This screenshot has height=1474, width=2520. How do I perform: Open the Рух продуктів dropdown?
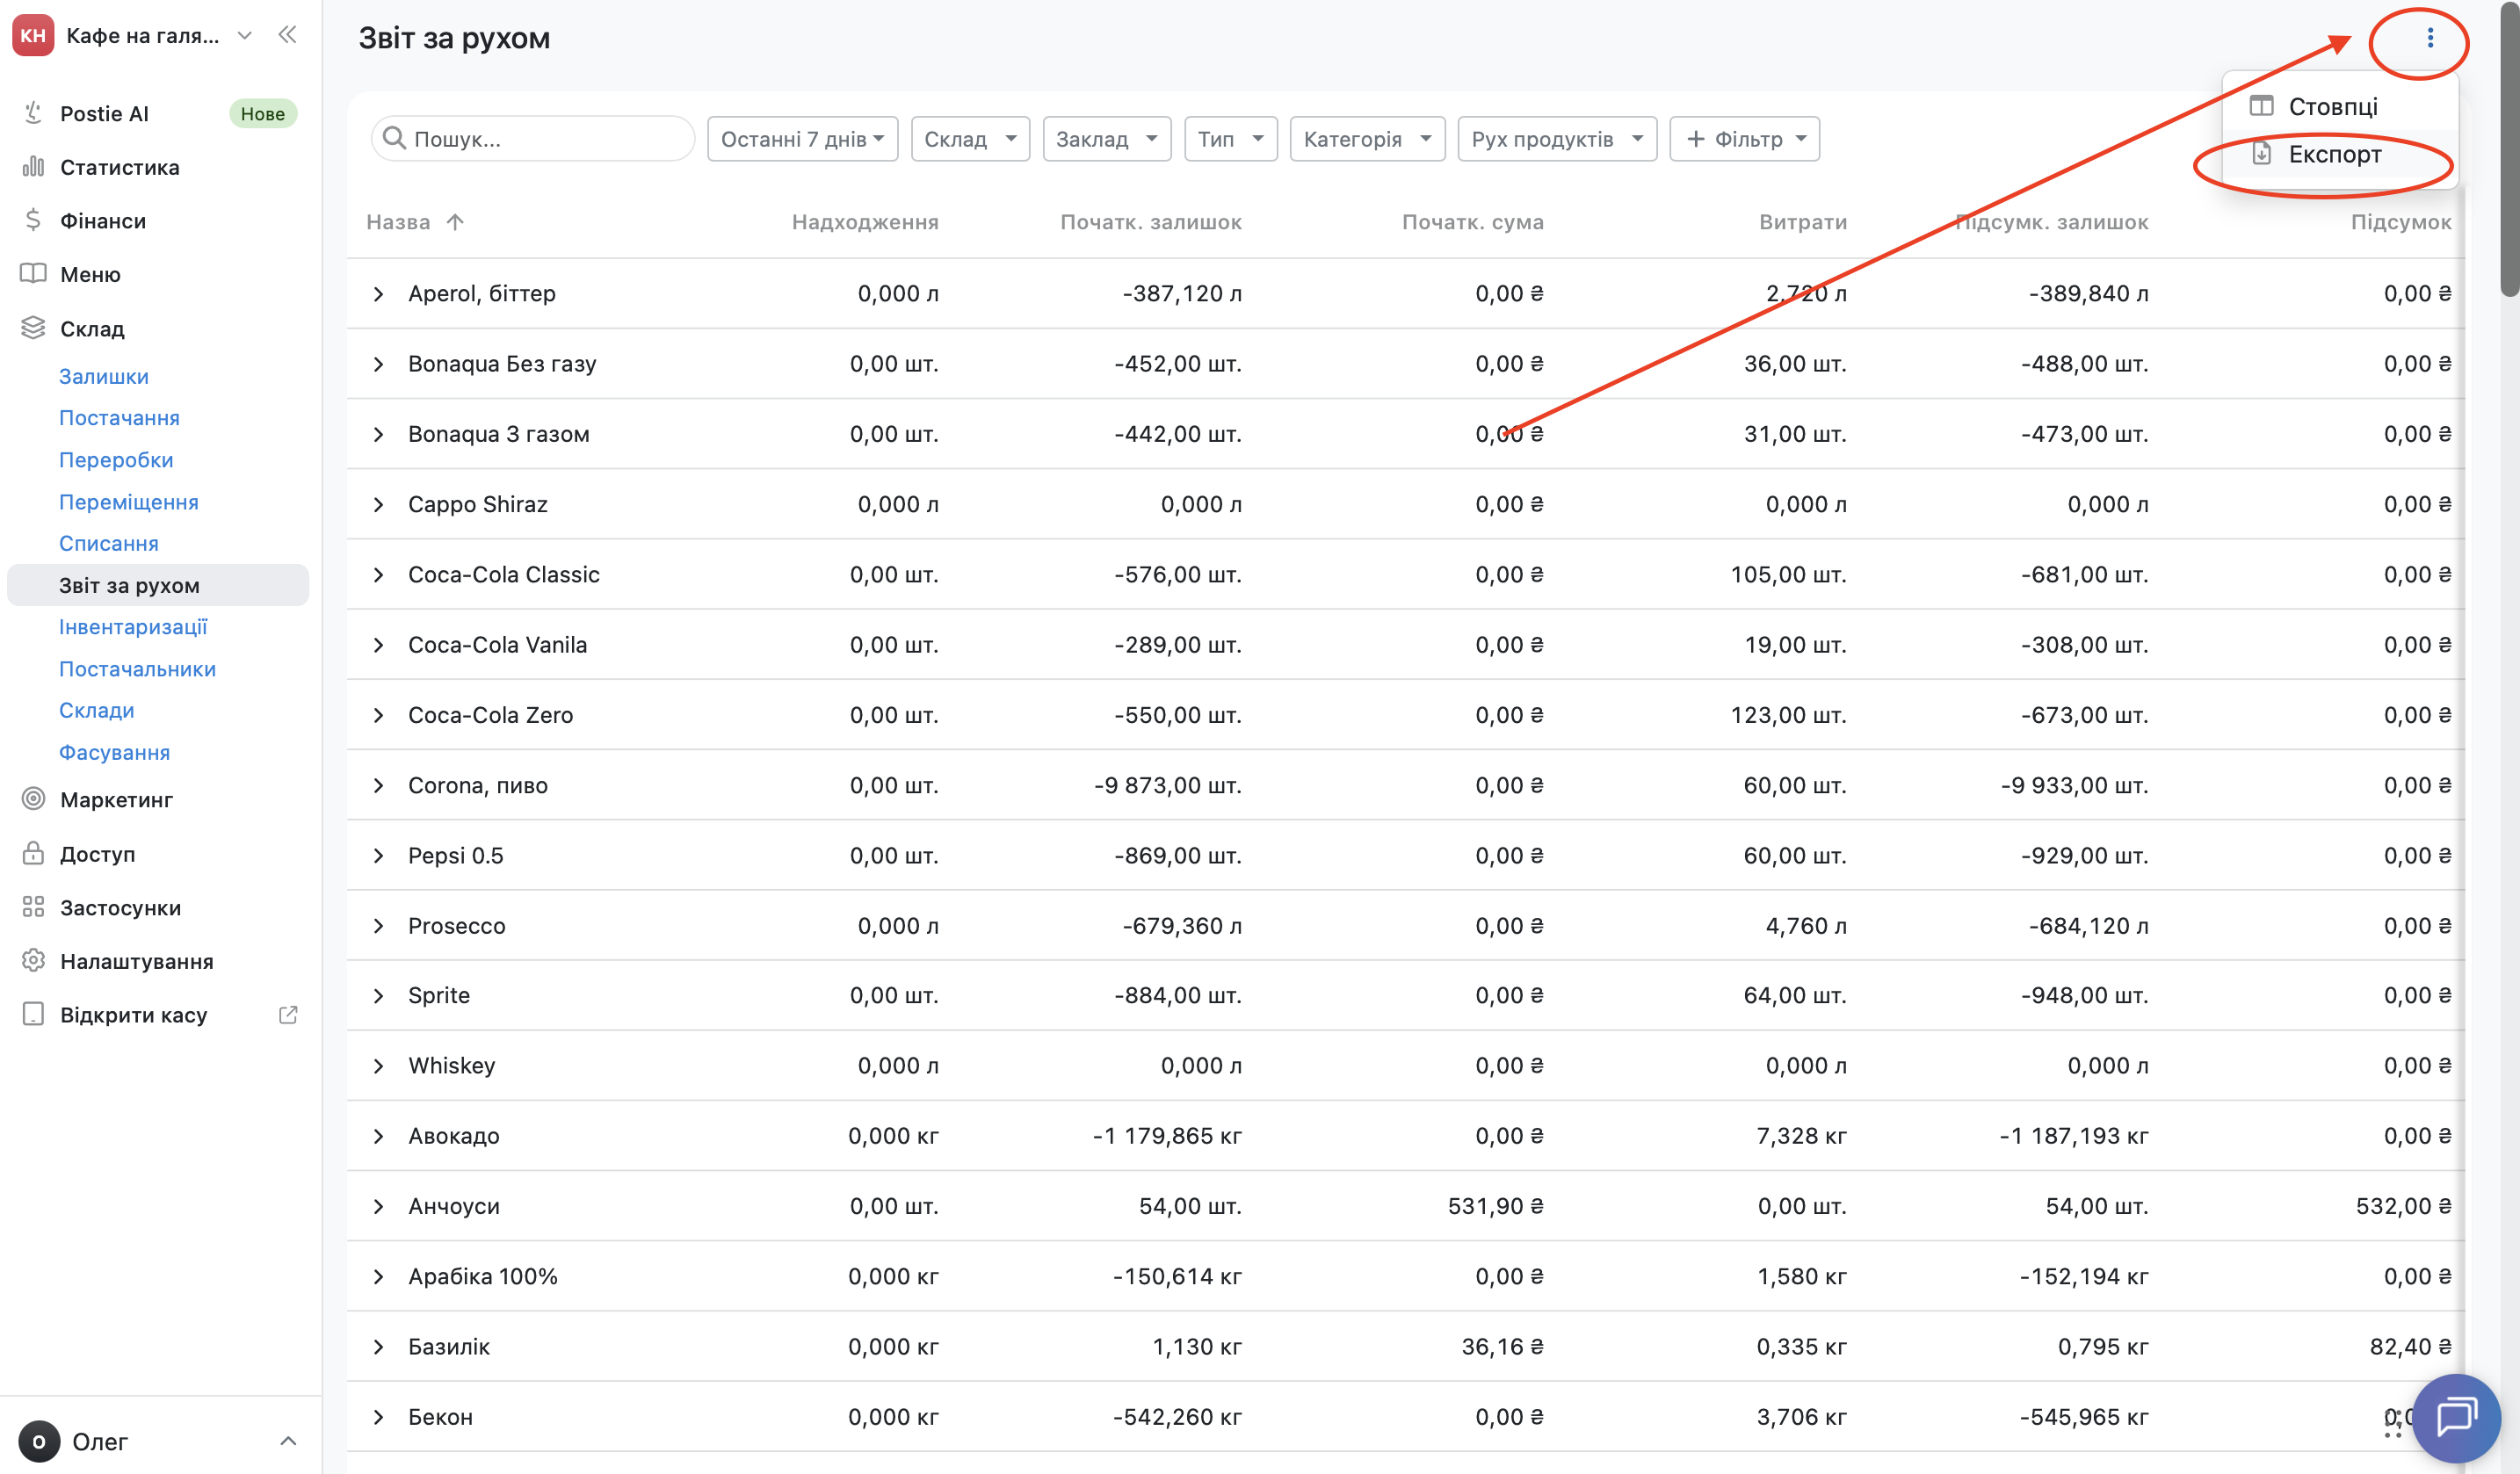pyautogui.click(x=1556, y=139)
